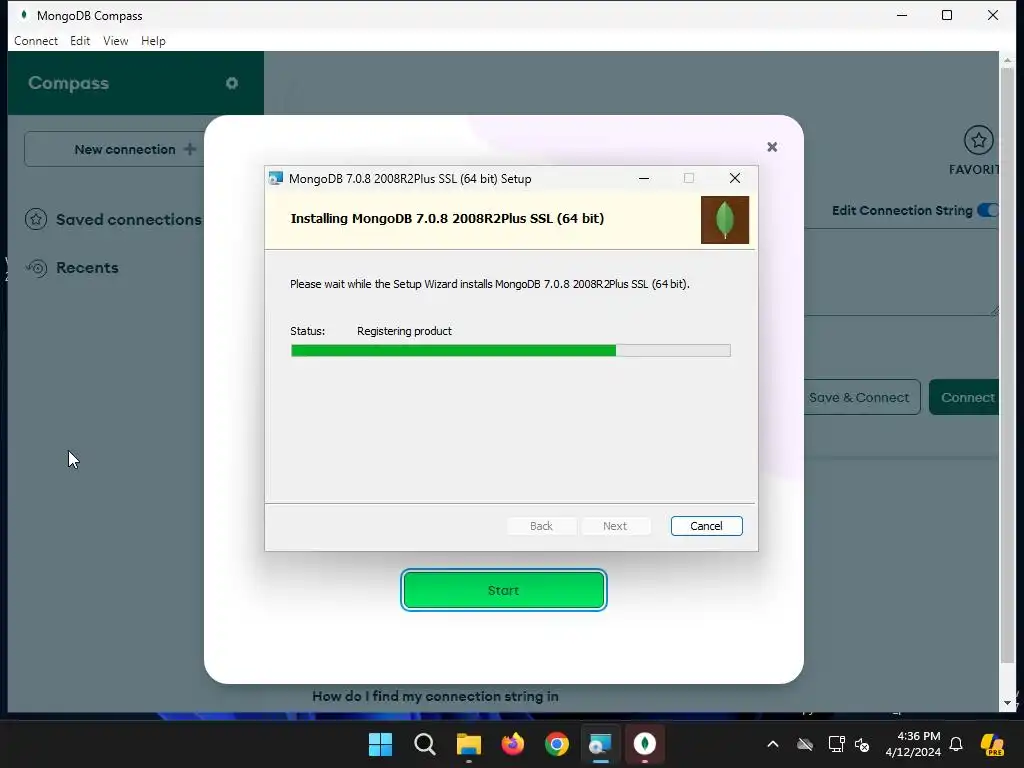Screen dimensions: 1024x768
Task: Click the MongoDB leaf logo in installer
Action: (x=725, y=220)
